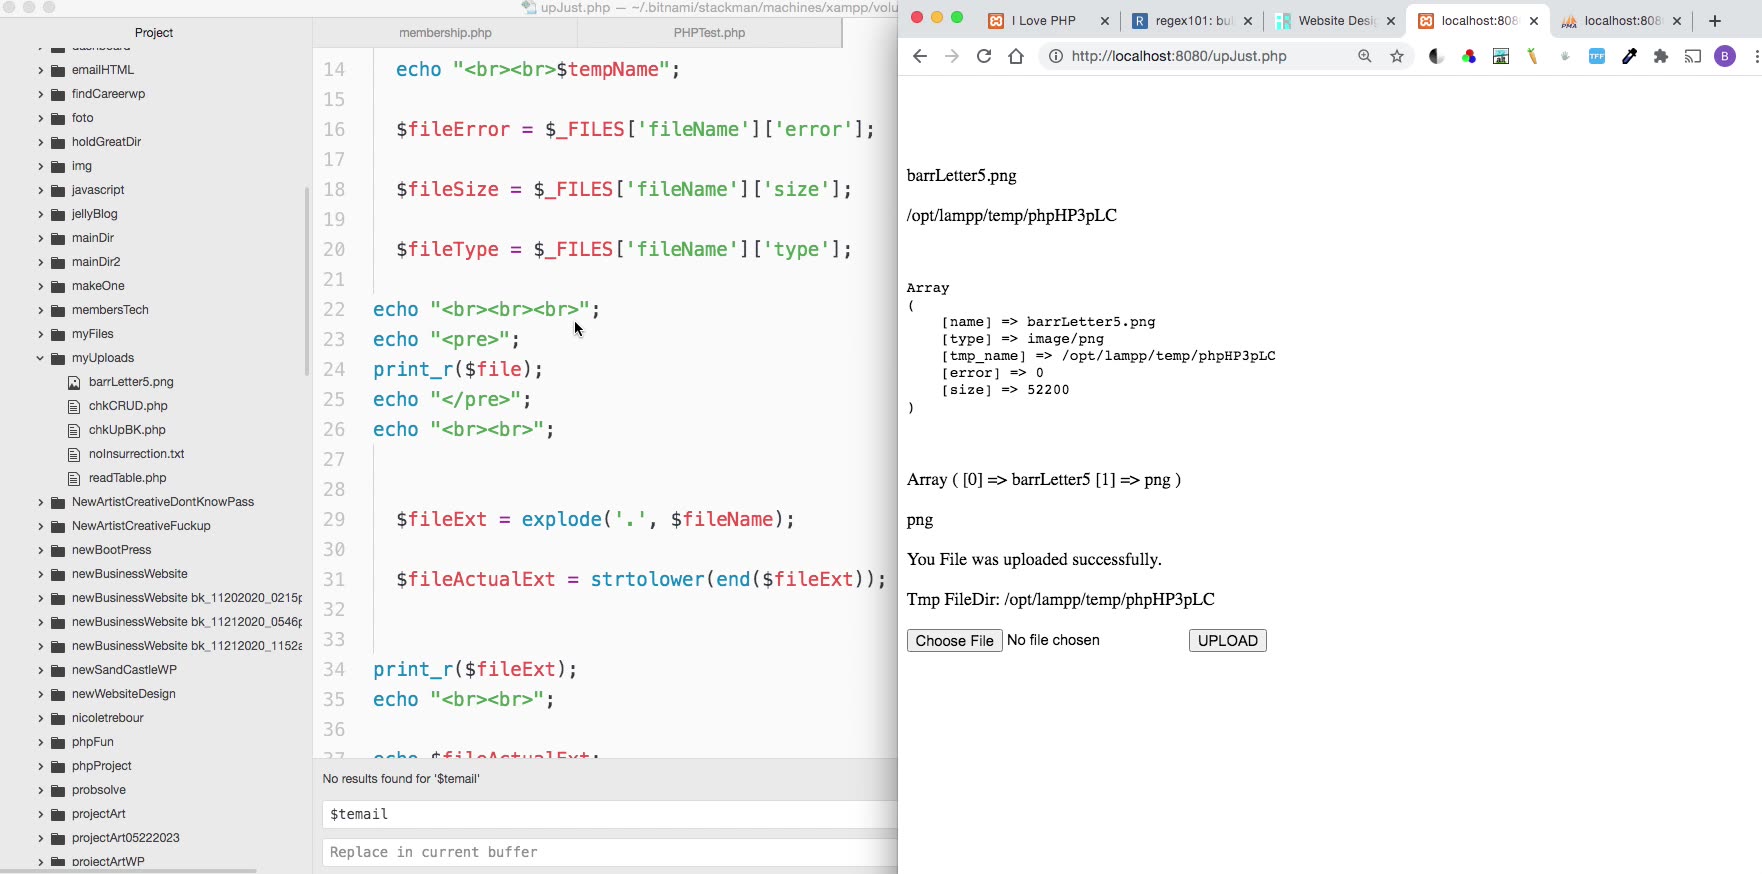Screen dimensions: 1762x874
Task: Select the NewArtistCreativeDontKnowPass folder
Action: pos(162,502)
